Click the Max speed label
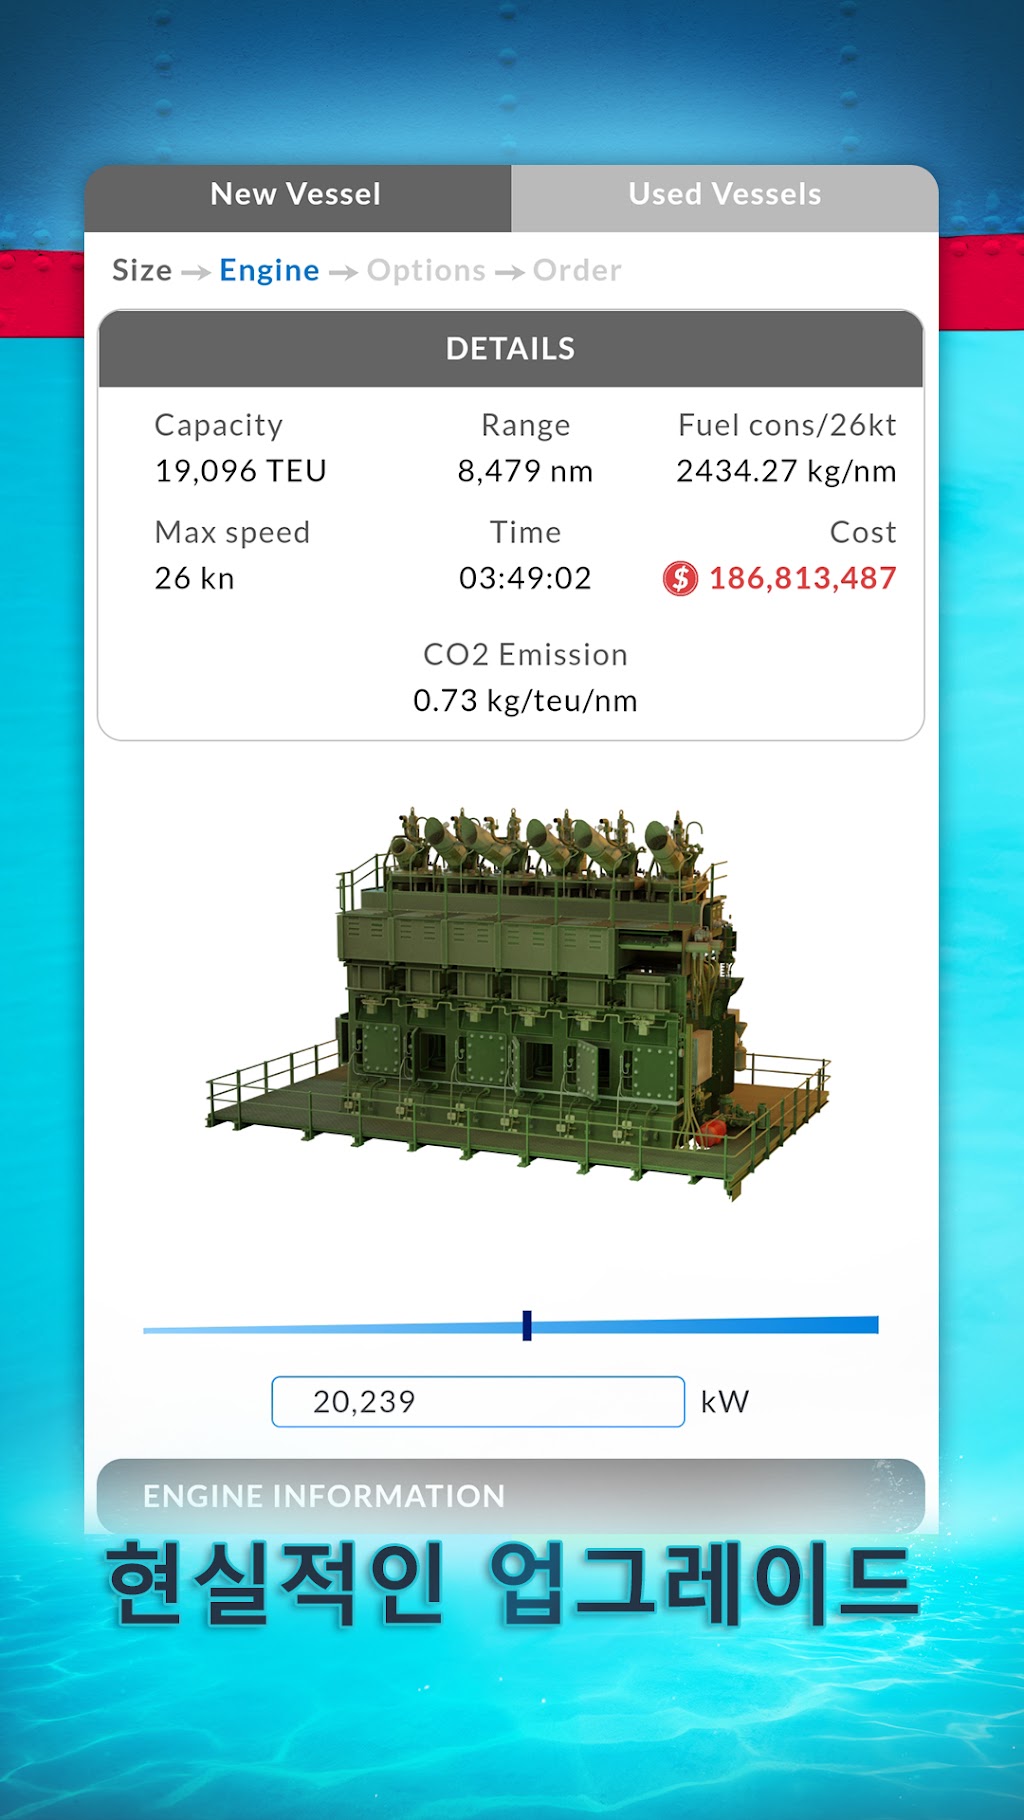The image size is (1024, 1820). (232, 532)
